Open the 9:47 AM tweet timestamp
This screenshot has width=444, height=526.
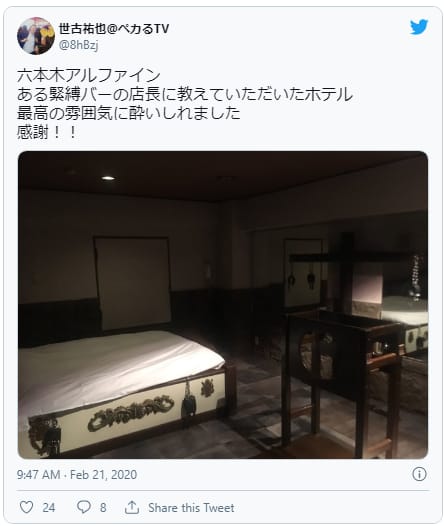[x=39, y=475]
